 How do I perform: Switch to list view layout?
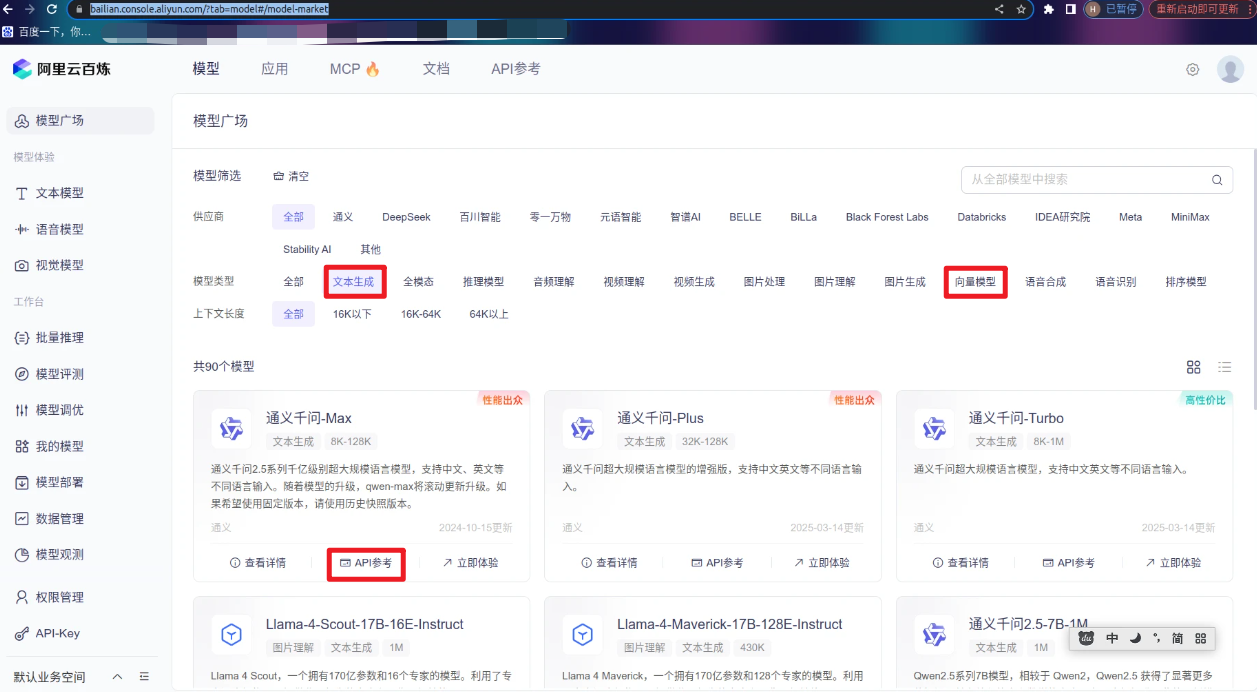click(1224, 367)
